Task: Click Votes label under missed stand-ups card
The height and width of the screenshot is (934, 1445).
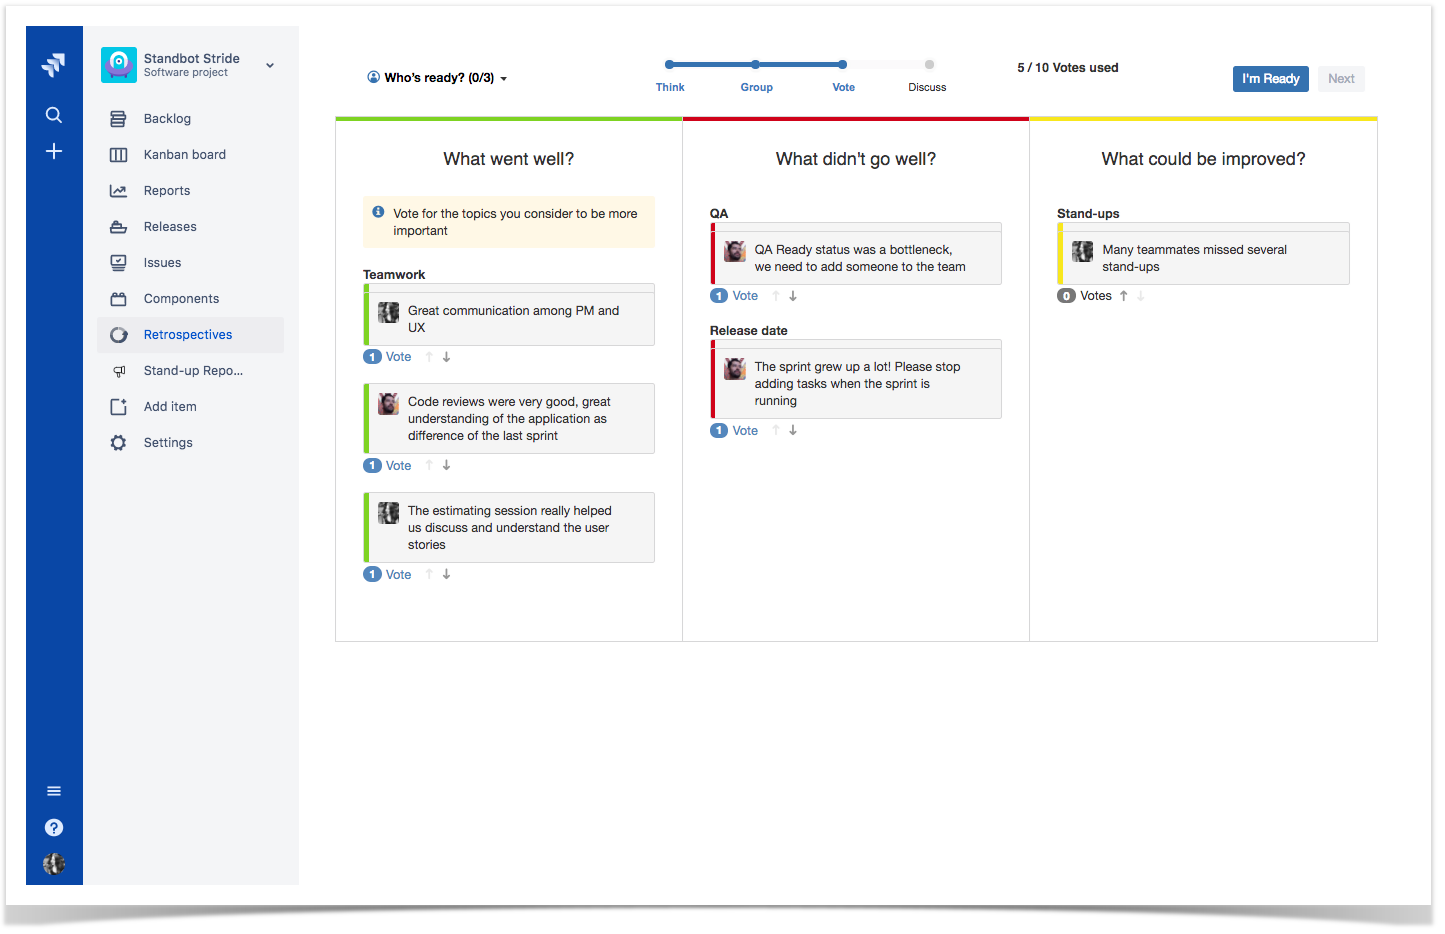Action: click(1096, 296)
